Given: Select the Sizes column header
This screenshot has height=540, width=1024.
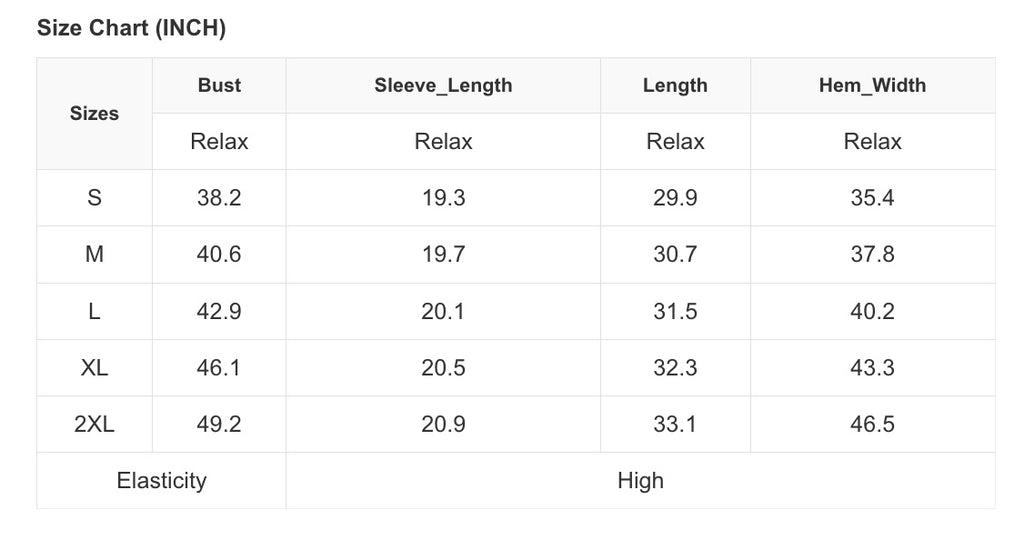Looking at the screenshot, I should [x=94, y=114].
